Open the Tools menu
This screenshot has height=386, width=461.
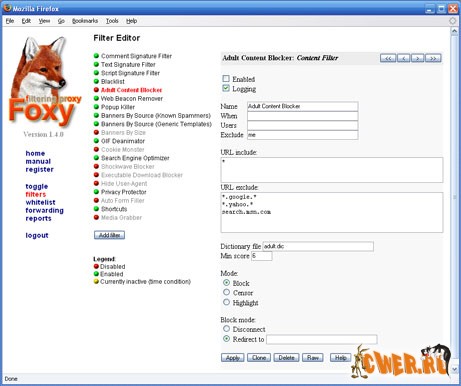point(112,21)
